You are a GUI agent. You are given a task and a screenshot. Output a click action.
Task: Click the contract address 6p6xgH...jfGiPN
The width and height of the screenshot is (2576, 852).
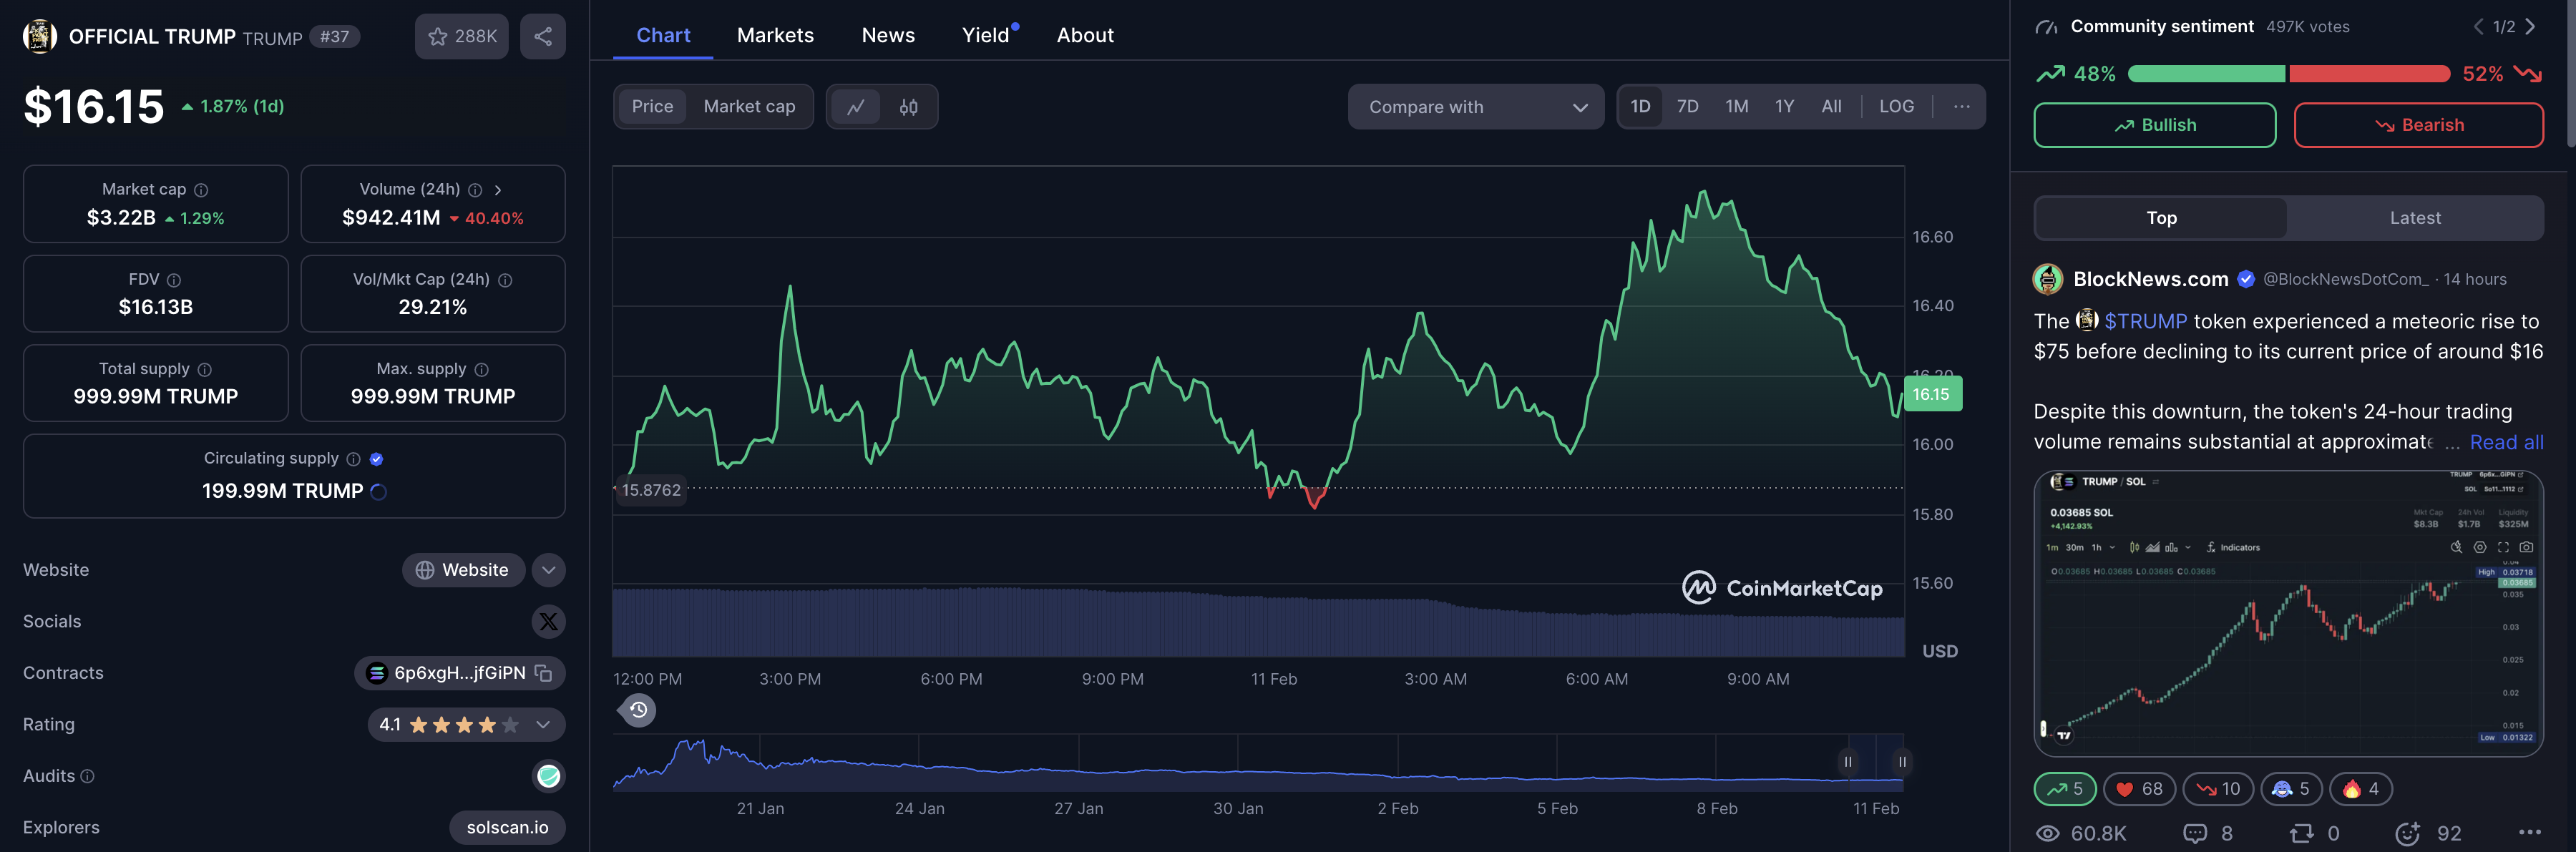click(459, 673)
